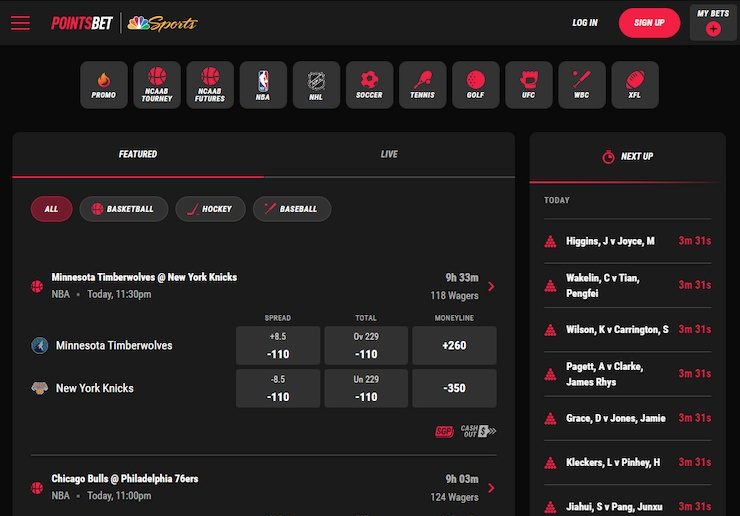
Task: Open the NHL category
Action: pos(316,85)
